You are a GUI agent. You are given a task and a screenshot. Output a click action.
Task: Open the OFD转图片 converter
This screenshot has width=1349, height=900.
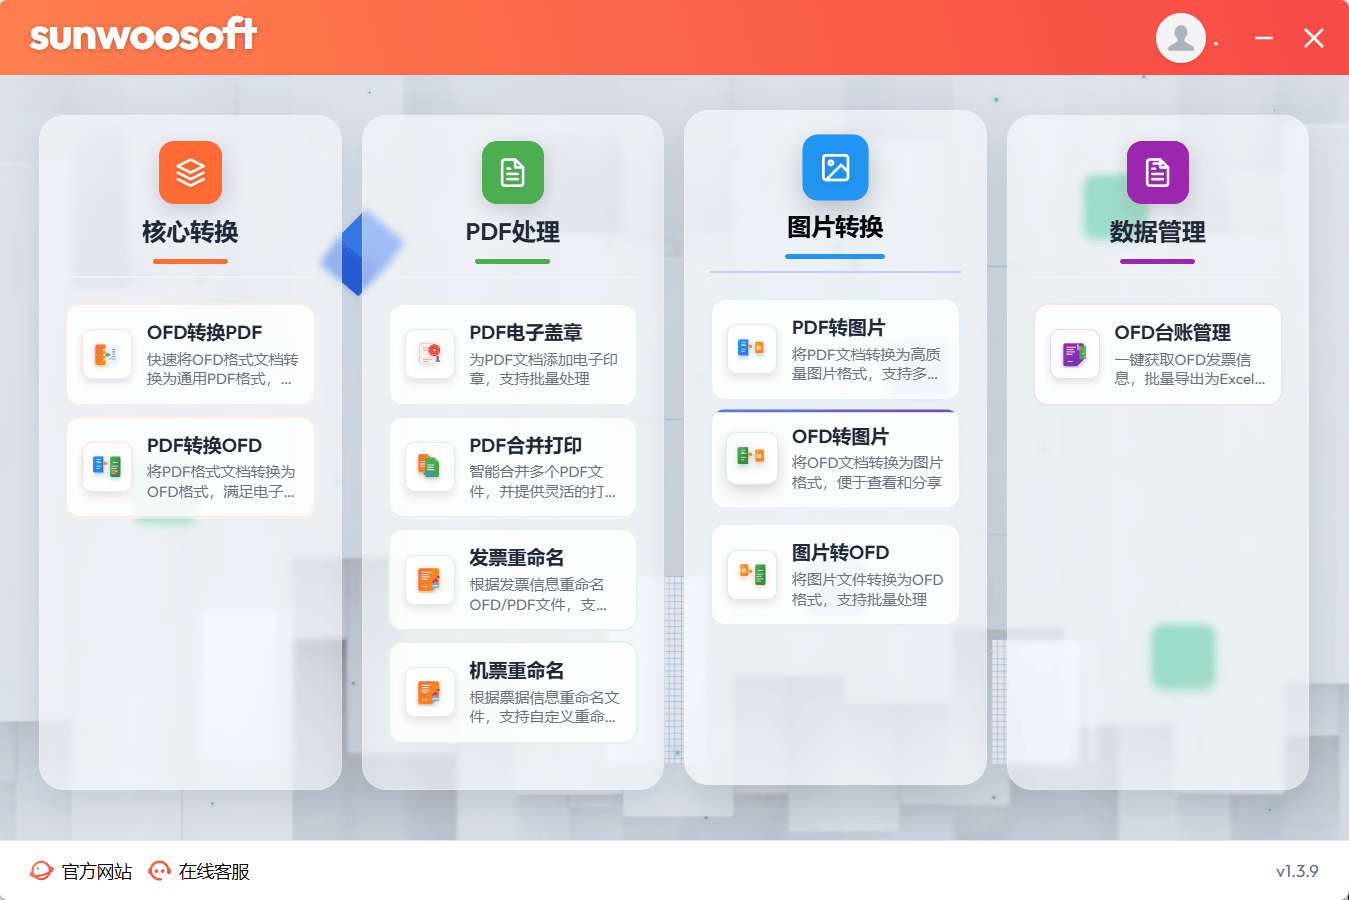pos(835,459)
